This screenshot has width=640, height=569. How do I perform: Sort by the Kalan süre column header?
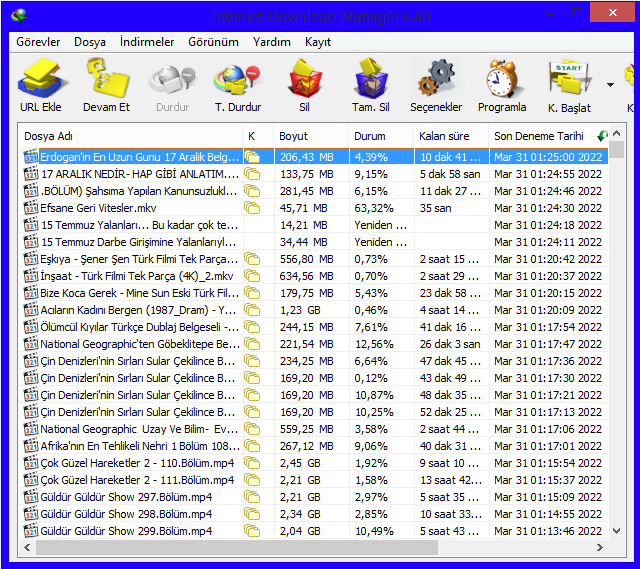(x=451, y=136)
